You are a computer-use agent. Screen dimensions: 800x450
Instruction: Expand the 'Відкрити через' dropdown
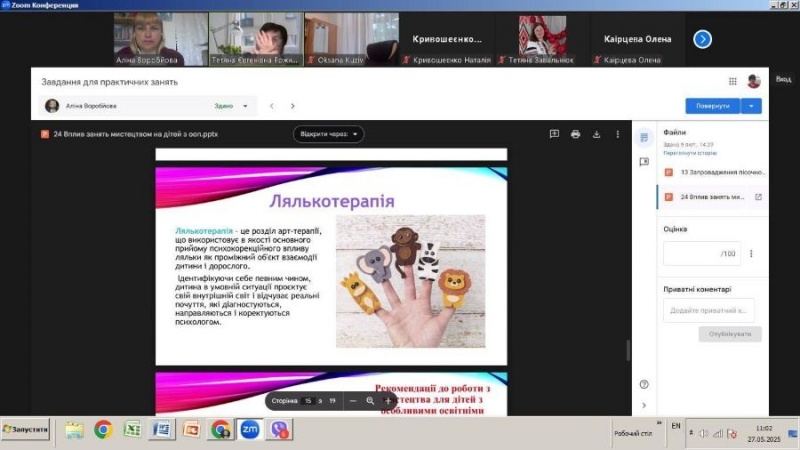328,134
